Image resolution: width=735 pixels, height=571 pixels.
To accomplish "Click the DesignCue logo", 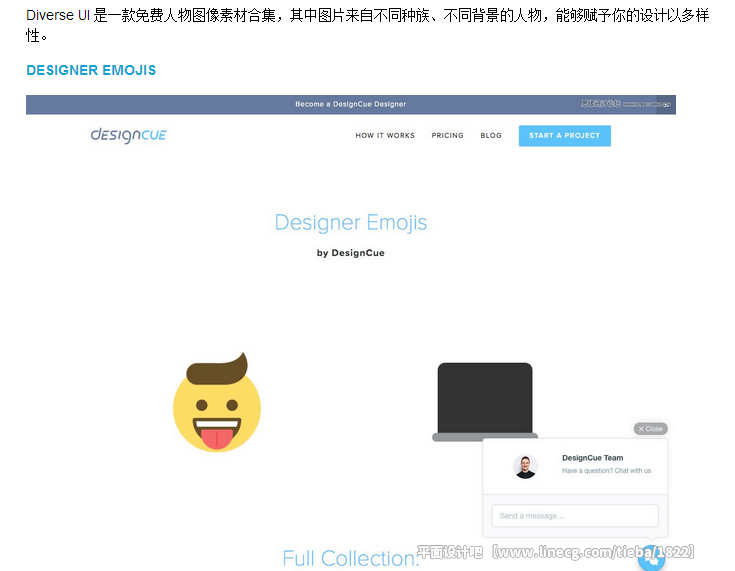I will (128, 135).
